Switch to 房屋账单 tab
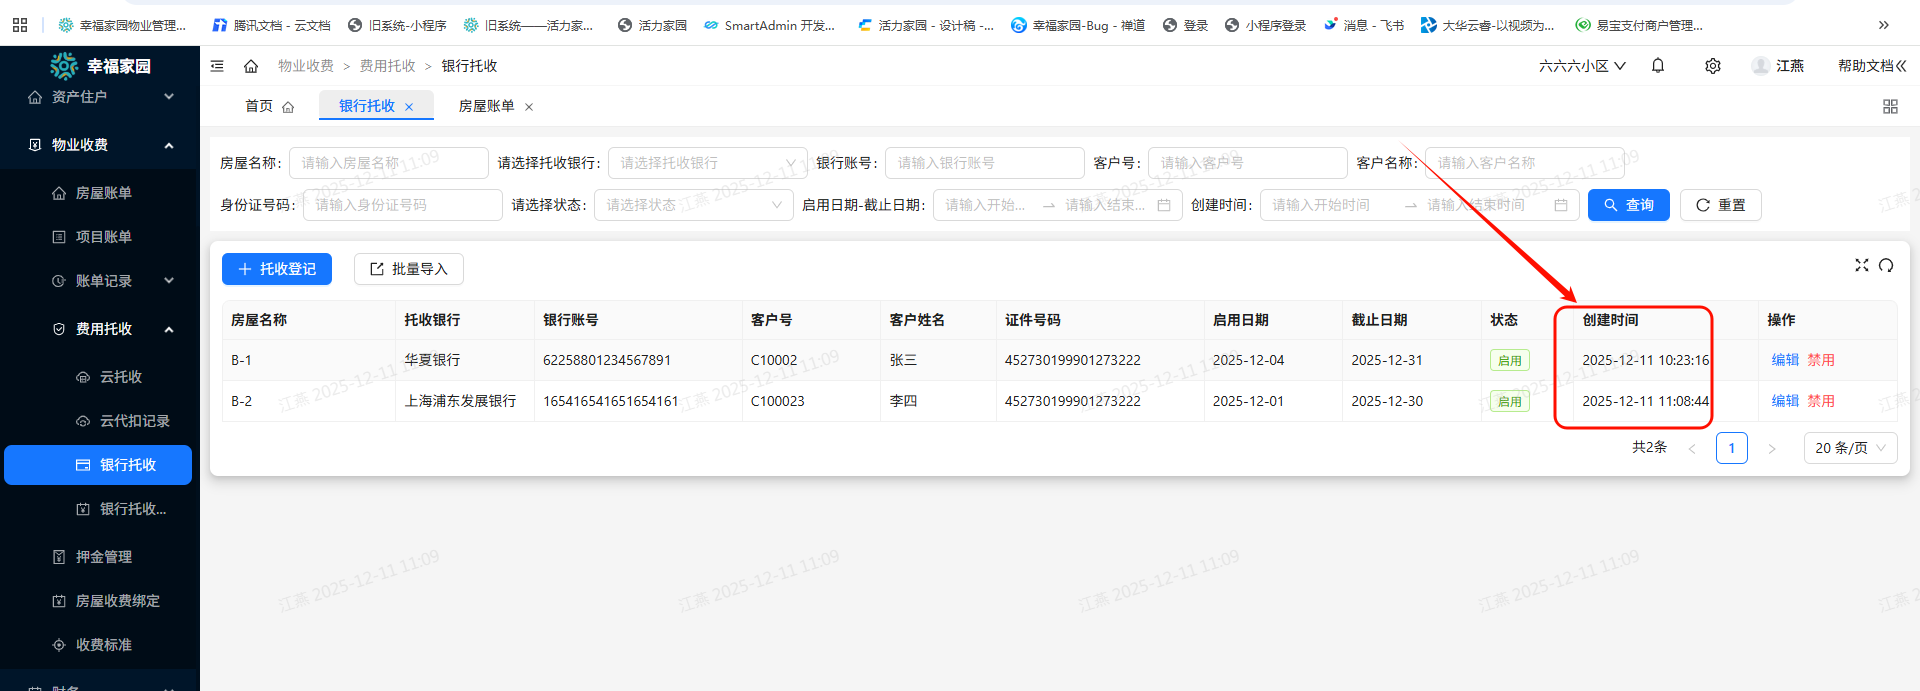This screenshot has height=691, width=1920. 487,106
